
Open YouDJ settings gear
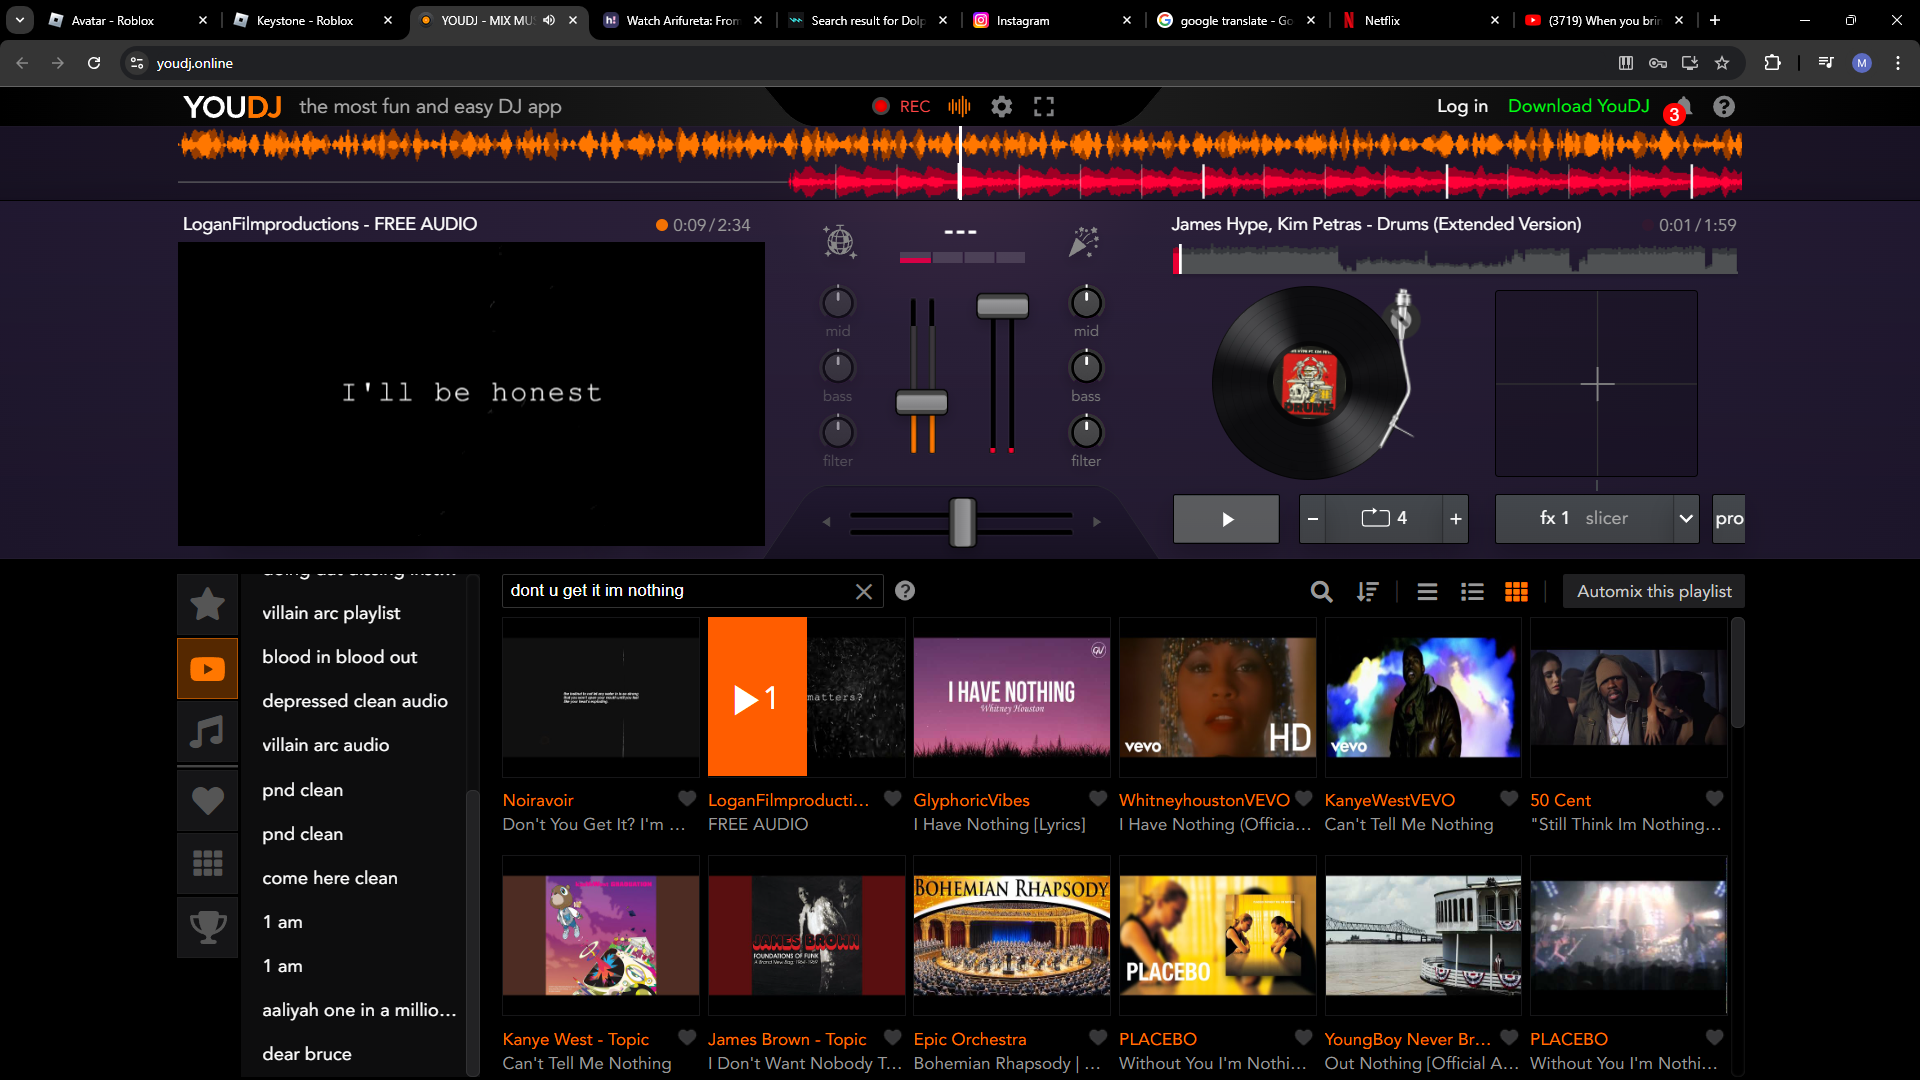pyautogui.click(x=1001, y=107)
